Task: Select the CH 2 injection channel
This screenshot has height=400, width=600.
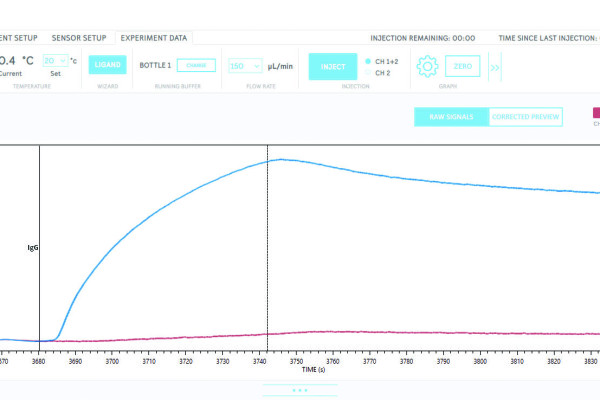Action: [368, 72]
